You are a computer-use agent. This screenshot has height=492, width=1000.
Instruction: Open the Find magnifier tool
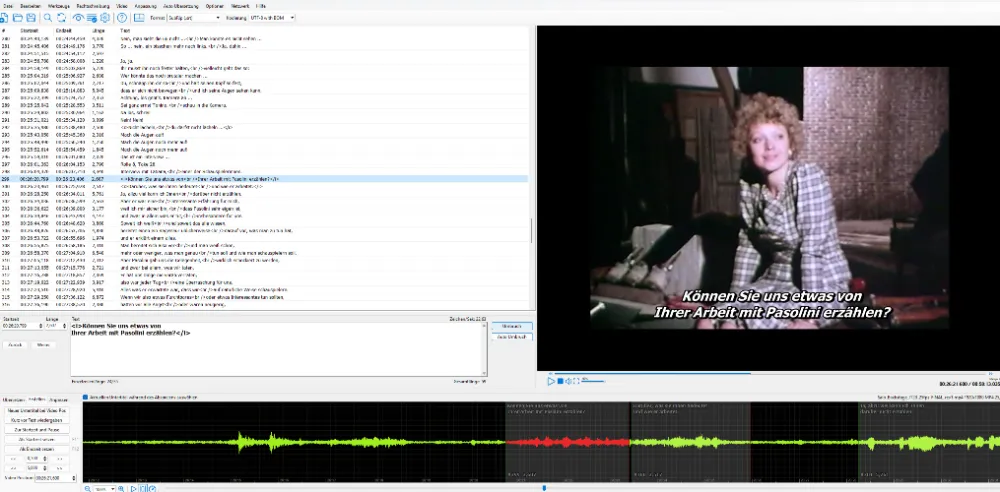[48, 18]
